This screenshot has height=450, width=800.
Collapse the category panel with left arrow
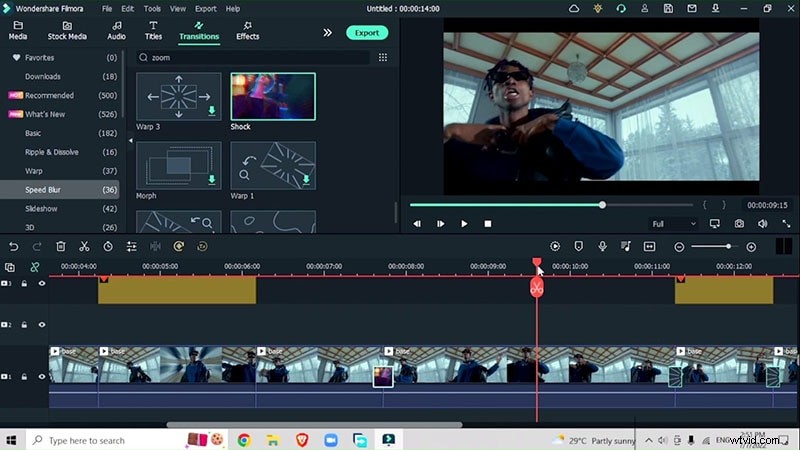[131, 140]
